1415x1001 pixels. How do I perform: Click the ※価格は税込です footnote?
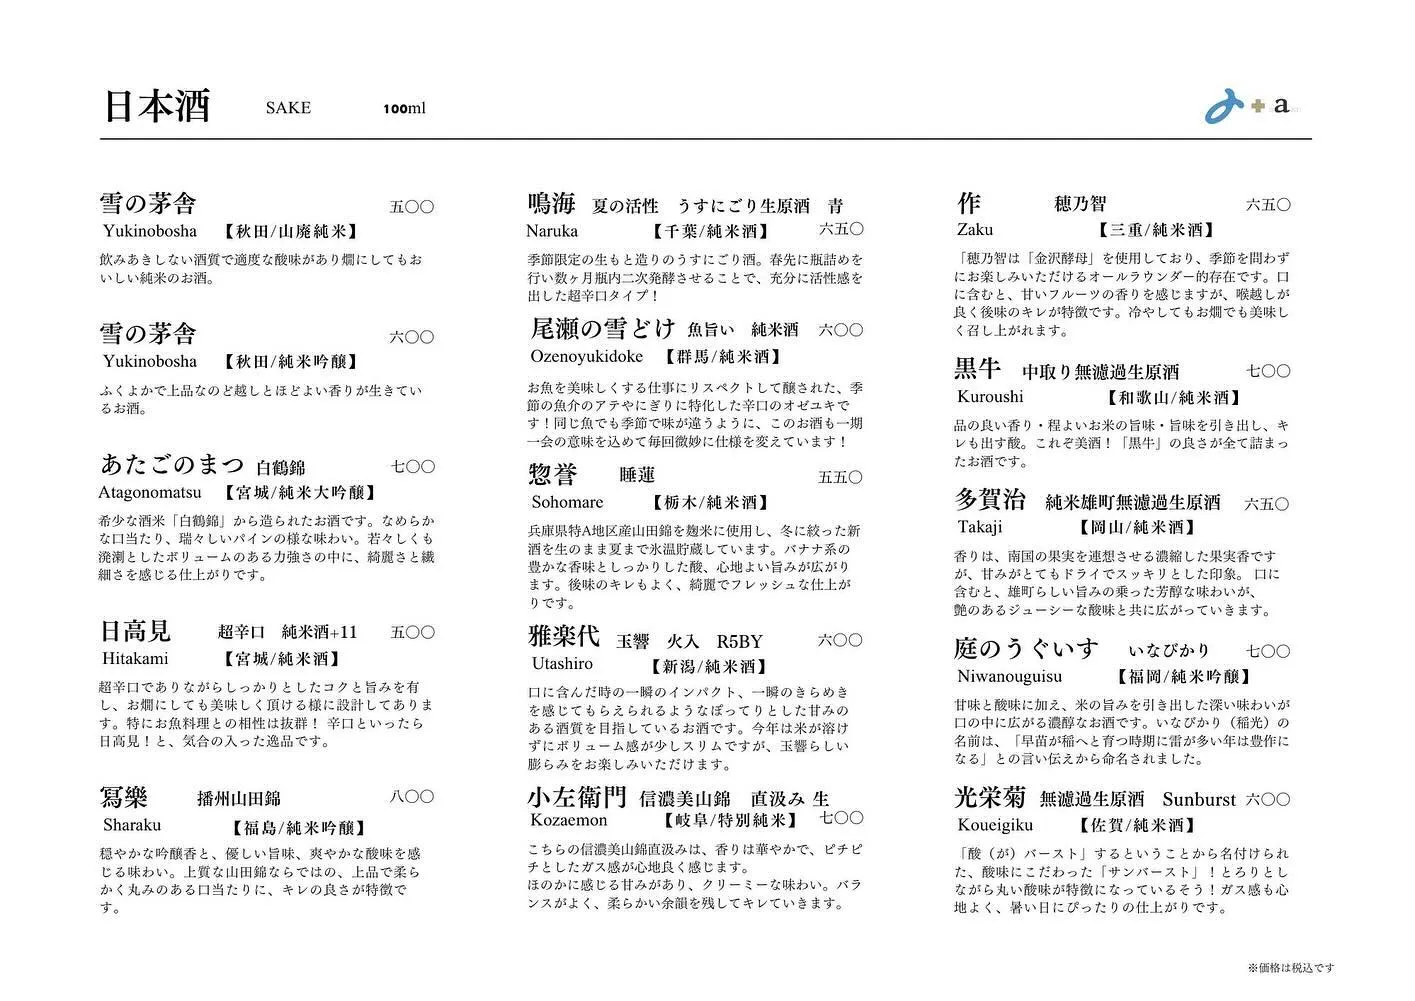click(x=1291, y=968)
